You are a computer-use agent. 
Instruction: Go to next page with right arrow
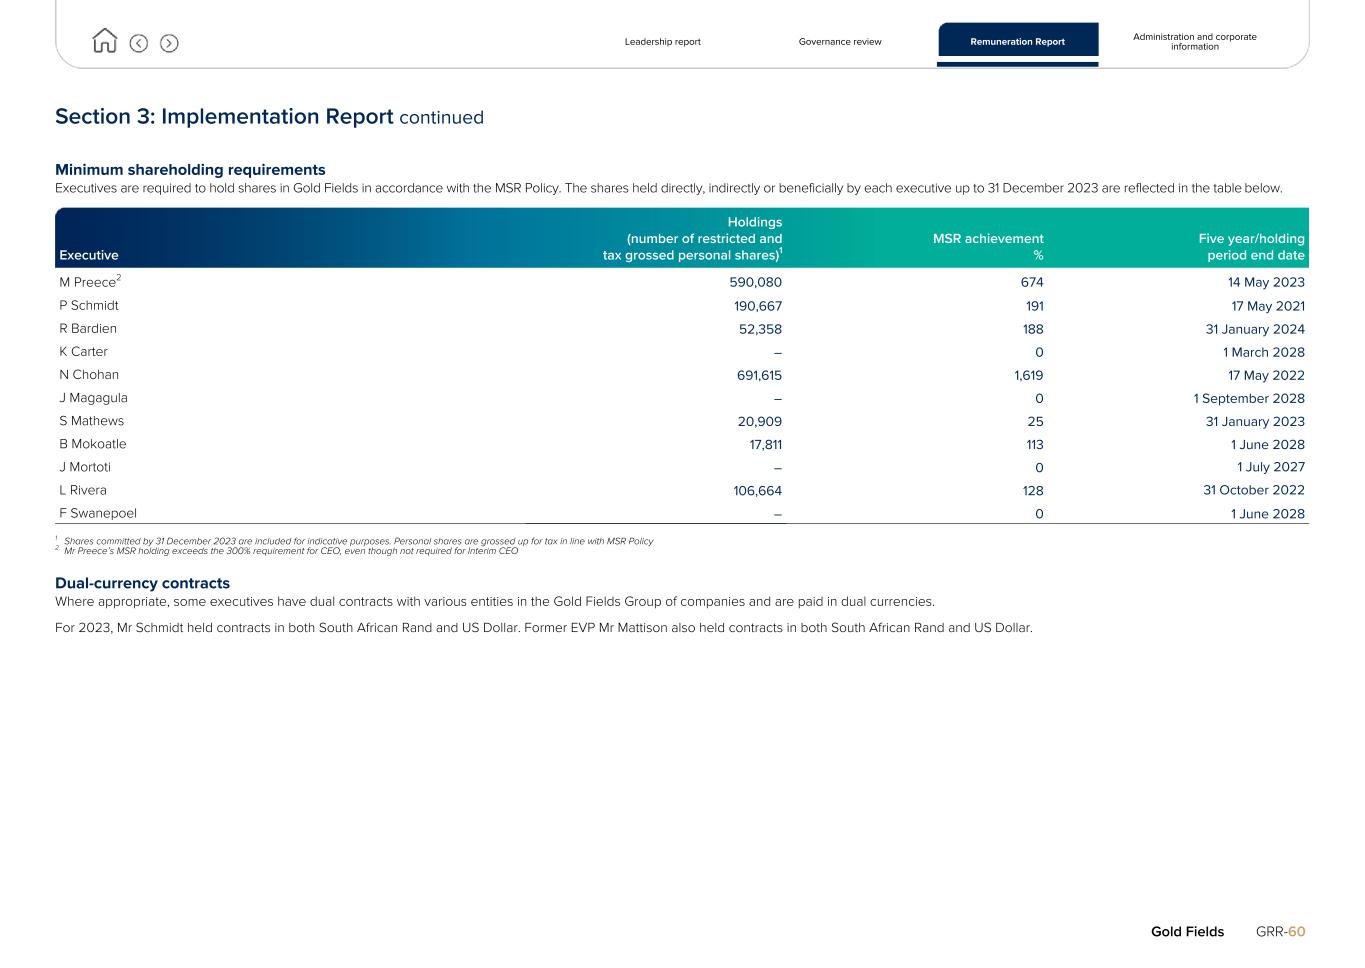pos(170,43)
